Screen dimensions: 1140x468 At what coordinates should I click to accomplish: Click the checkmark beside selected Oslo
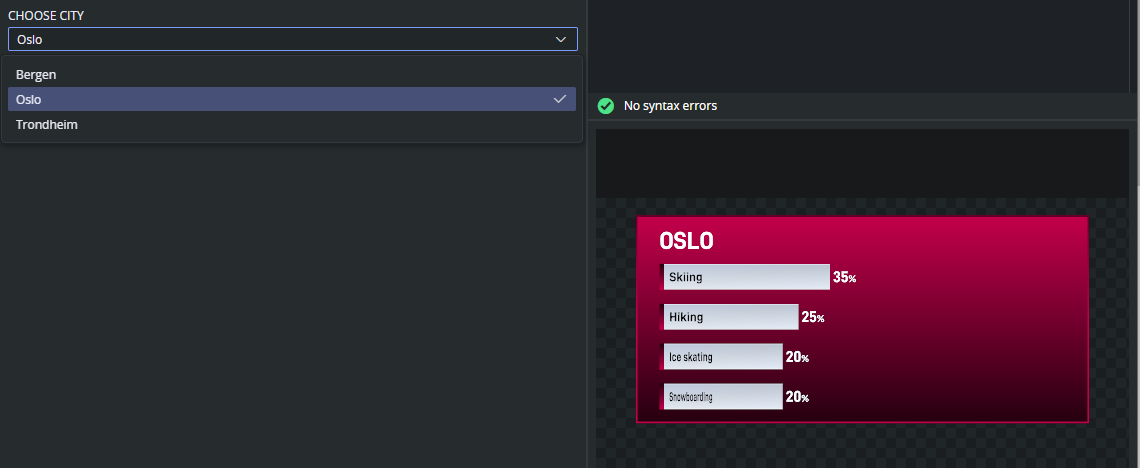click(x=560, y=99)
